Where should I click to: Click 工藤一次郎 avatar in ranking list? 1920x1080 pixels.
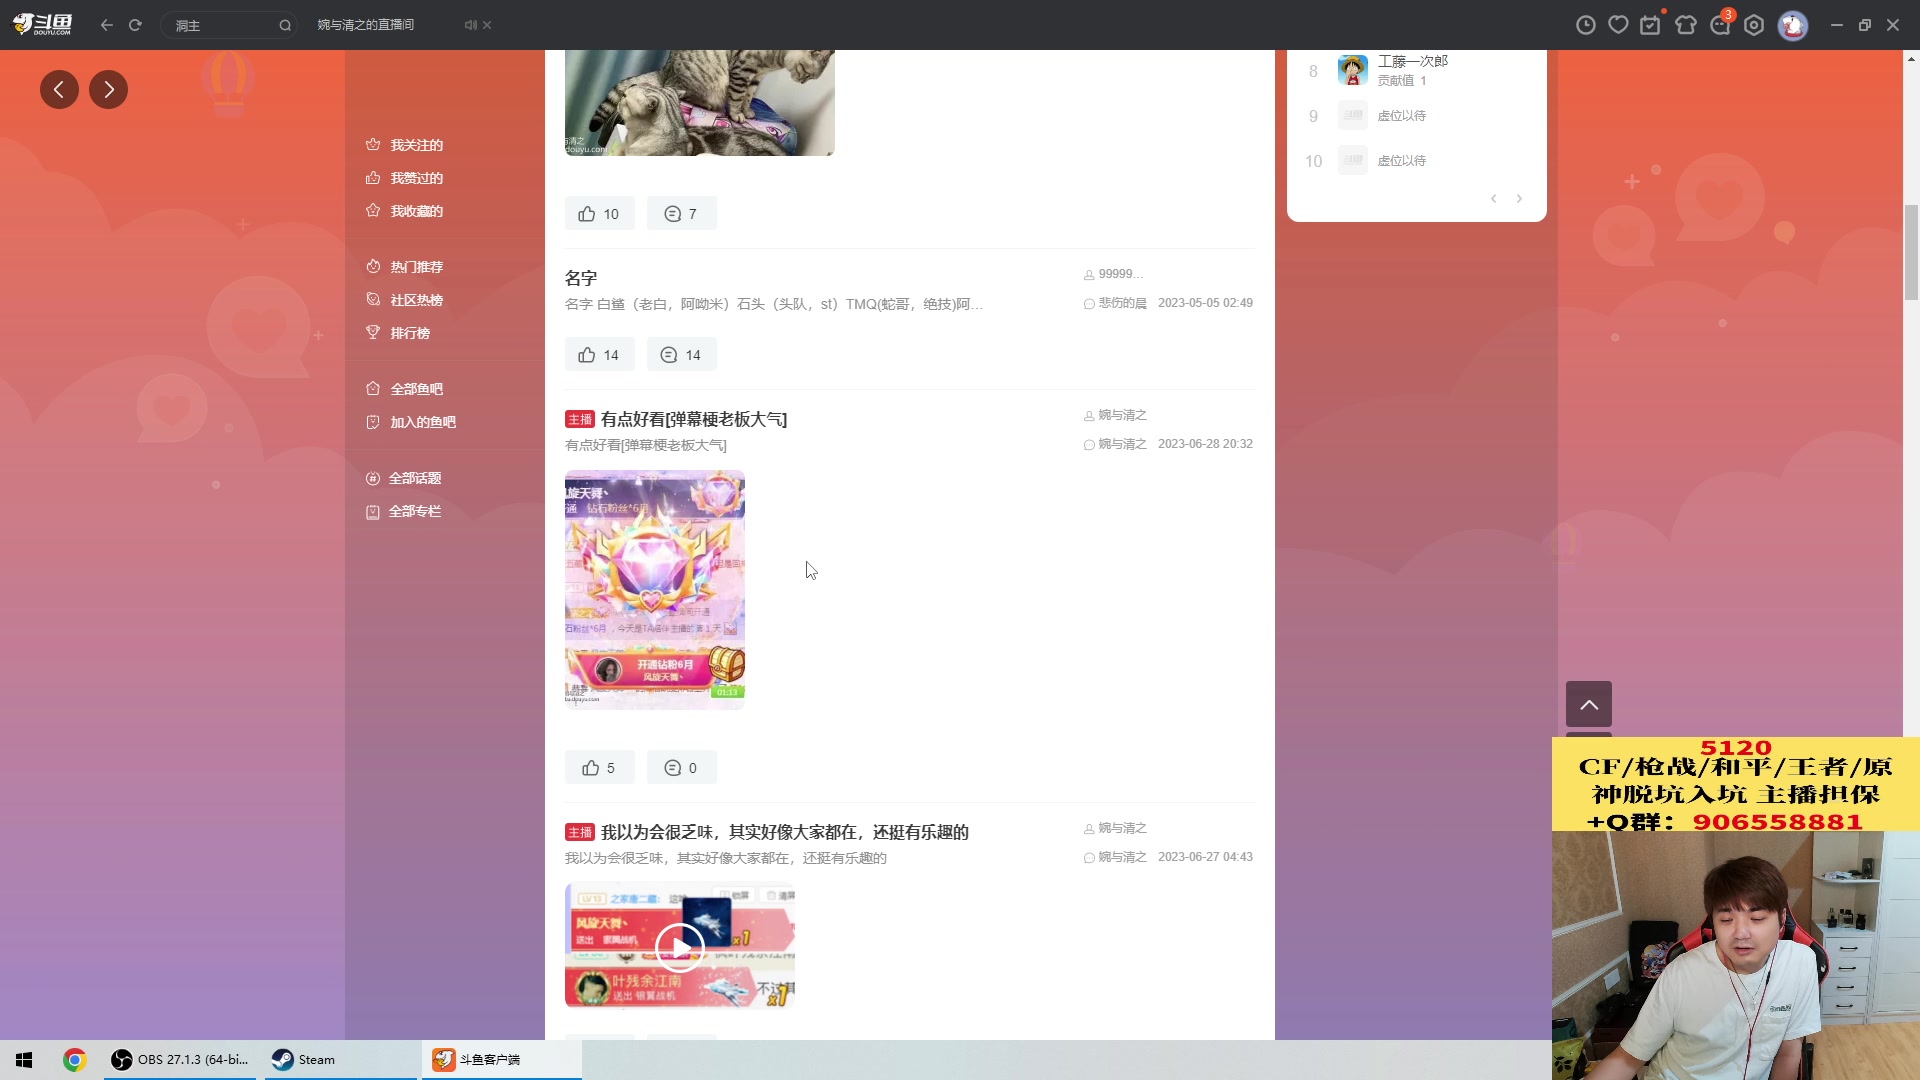point(1353,71)
